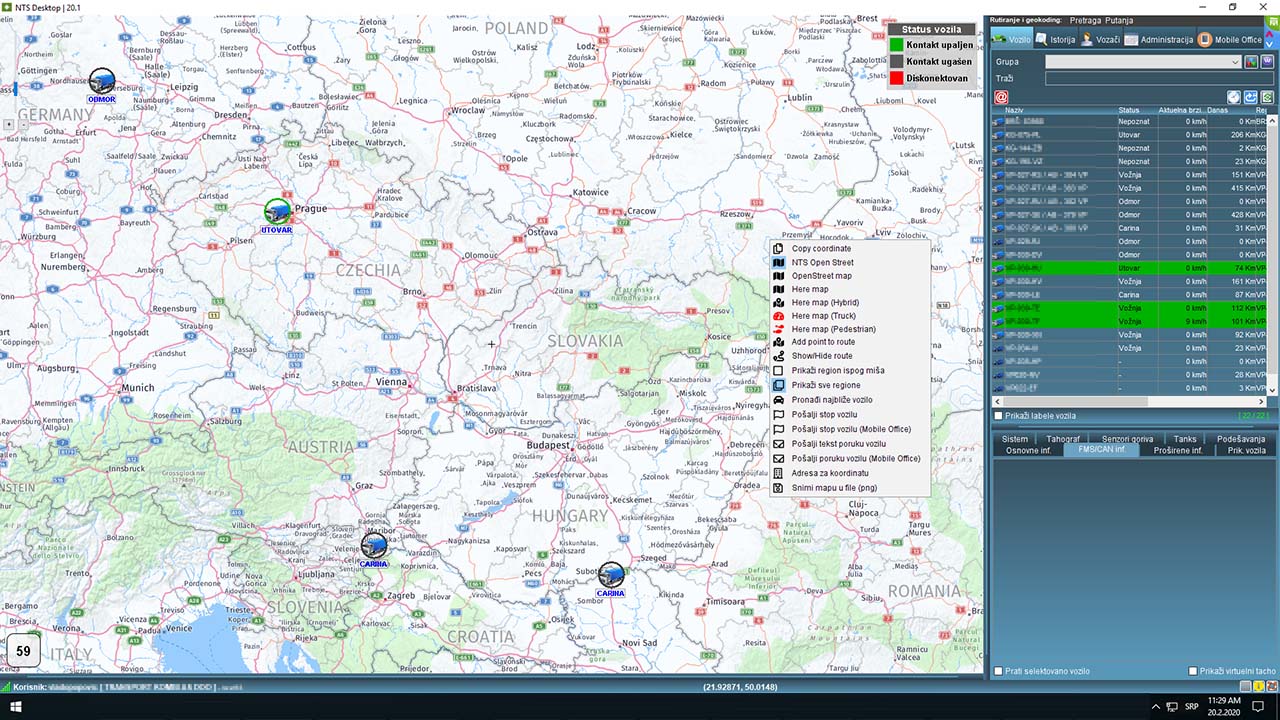The width and height of the screenshot is (1280, 720).
Task: Open Putanja next to Pretraga
Action: coord(1119,20)
